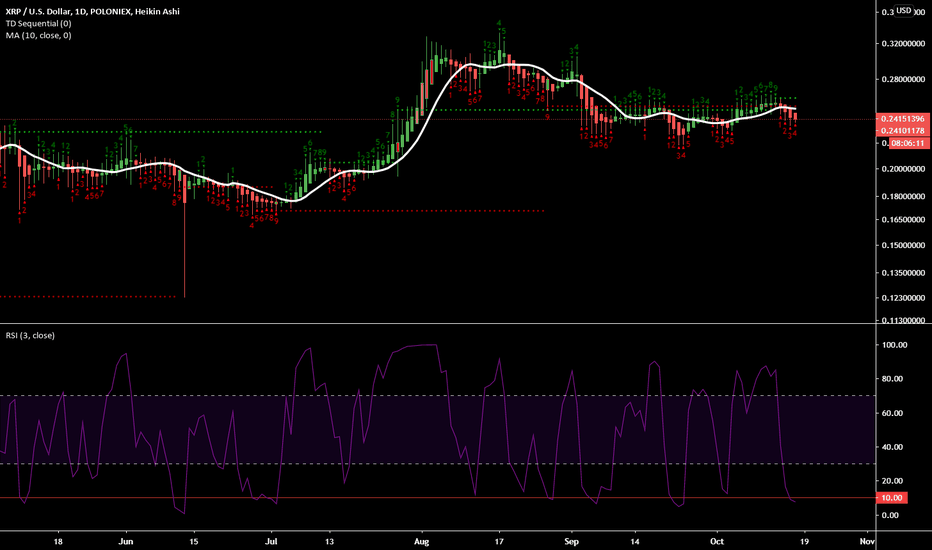Click the 08:06:11 countdown label
The height and width of the screenshot is (550, 932).
tap(909, 143)
